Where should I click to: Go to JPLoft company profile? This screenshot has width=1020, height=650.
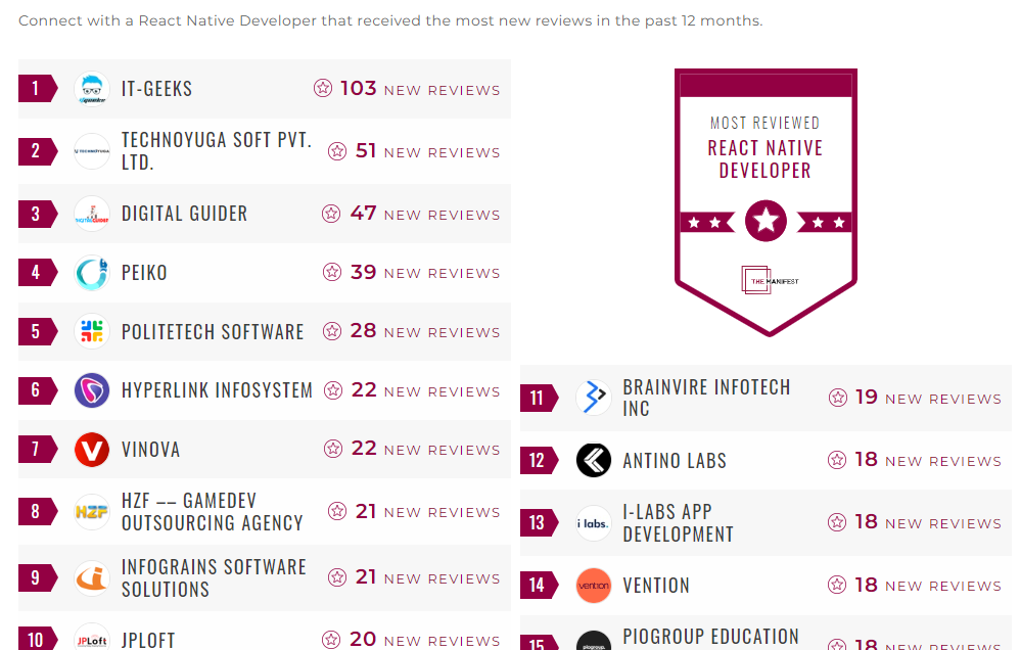click(x=148, y=639)
